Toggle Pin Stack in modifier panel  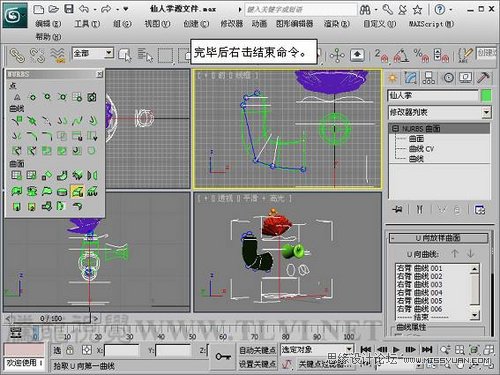397,210
